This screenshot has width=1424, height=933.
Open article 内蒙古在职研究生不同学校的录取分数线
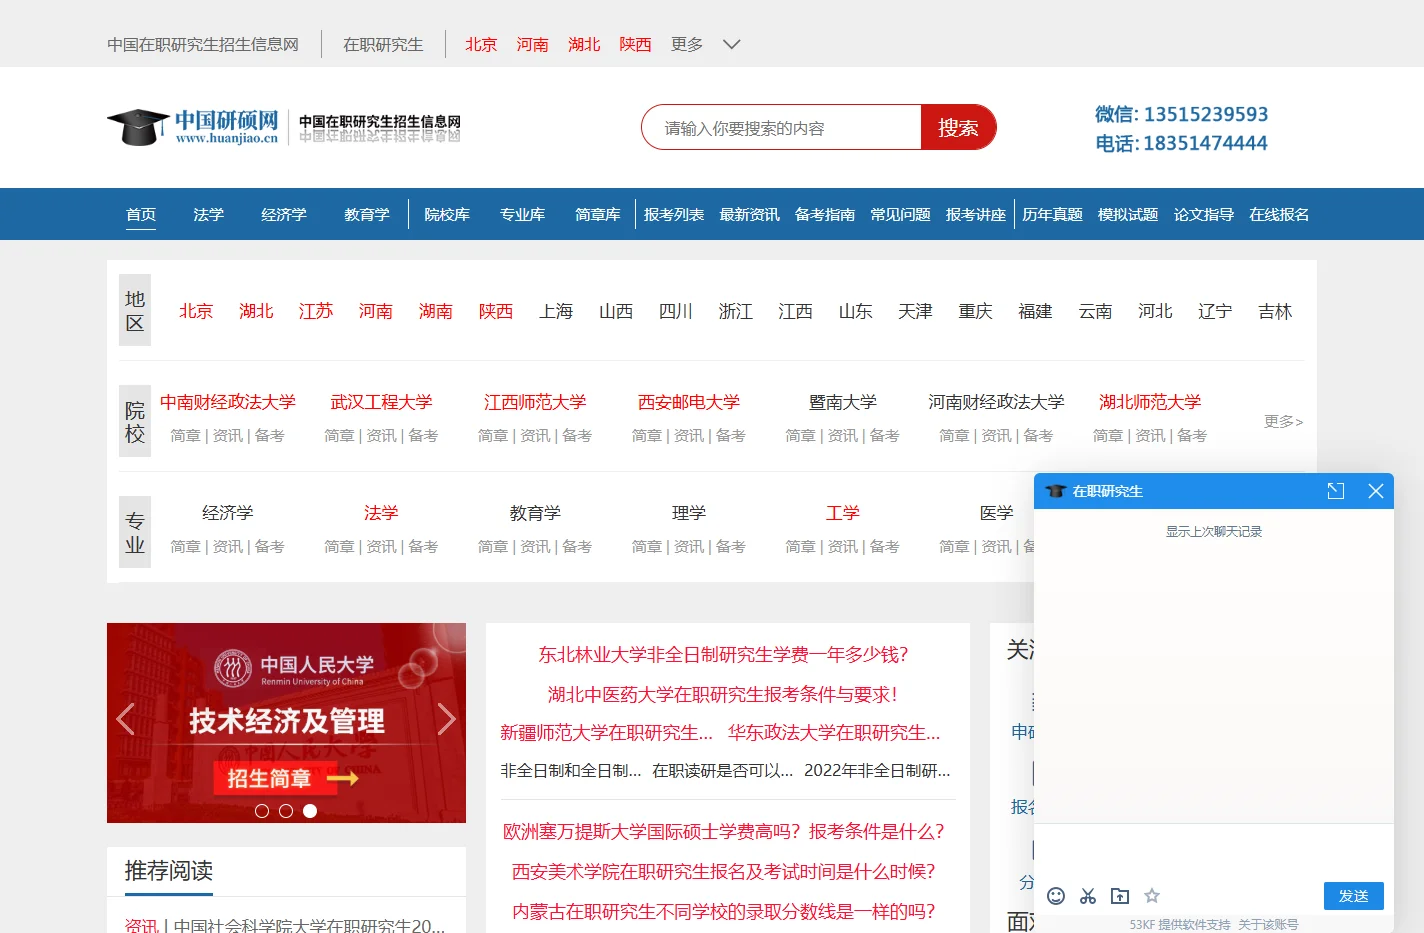[723, 911]
